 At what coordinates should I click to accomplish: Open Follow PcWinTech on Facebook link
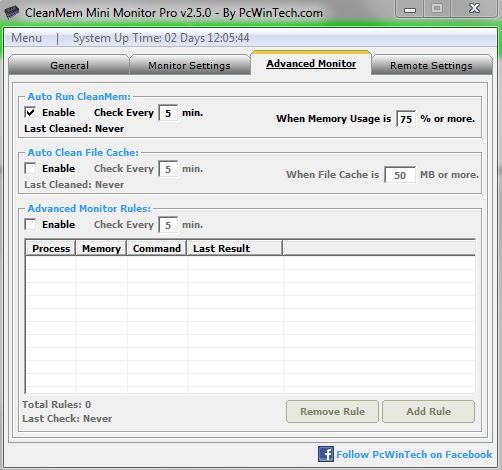coord(414,454)
